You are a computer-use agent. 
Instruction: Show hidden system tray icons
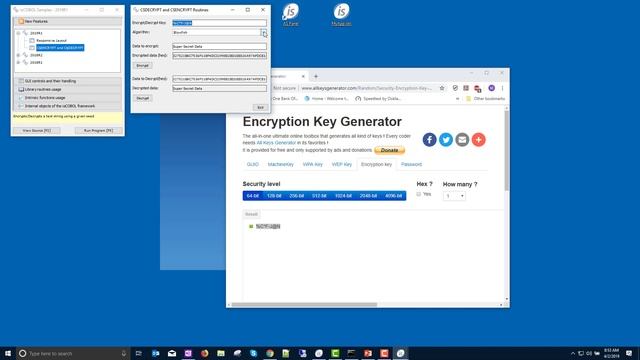click(x=573, y=353)
